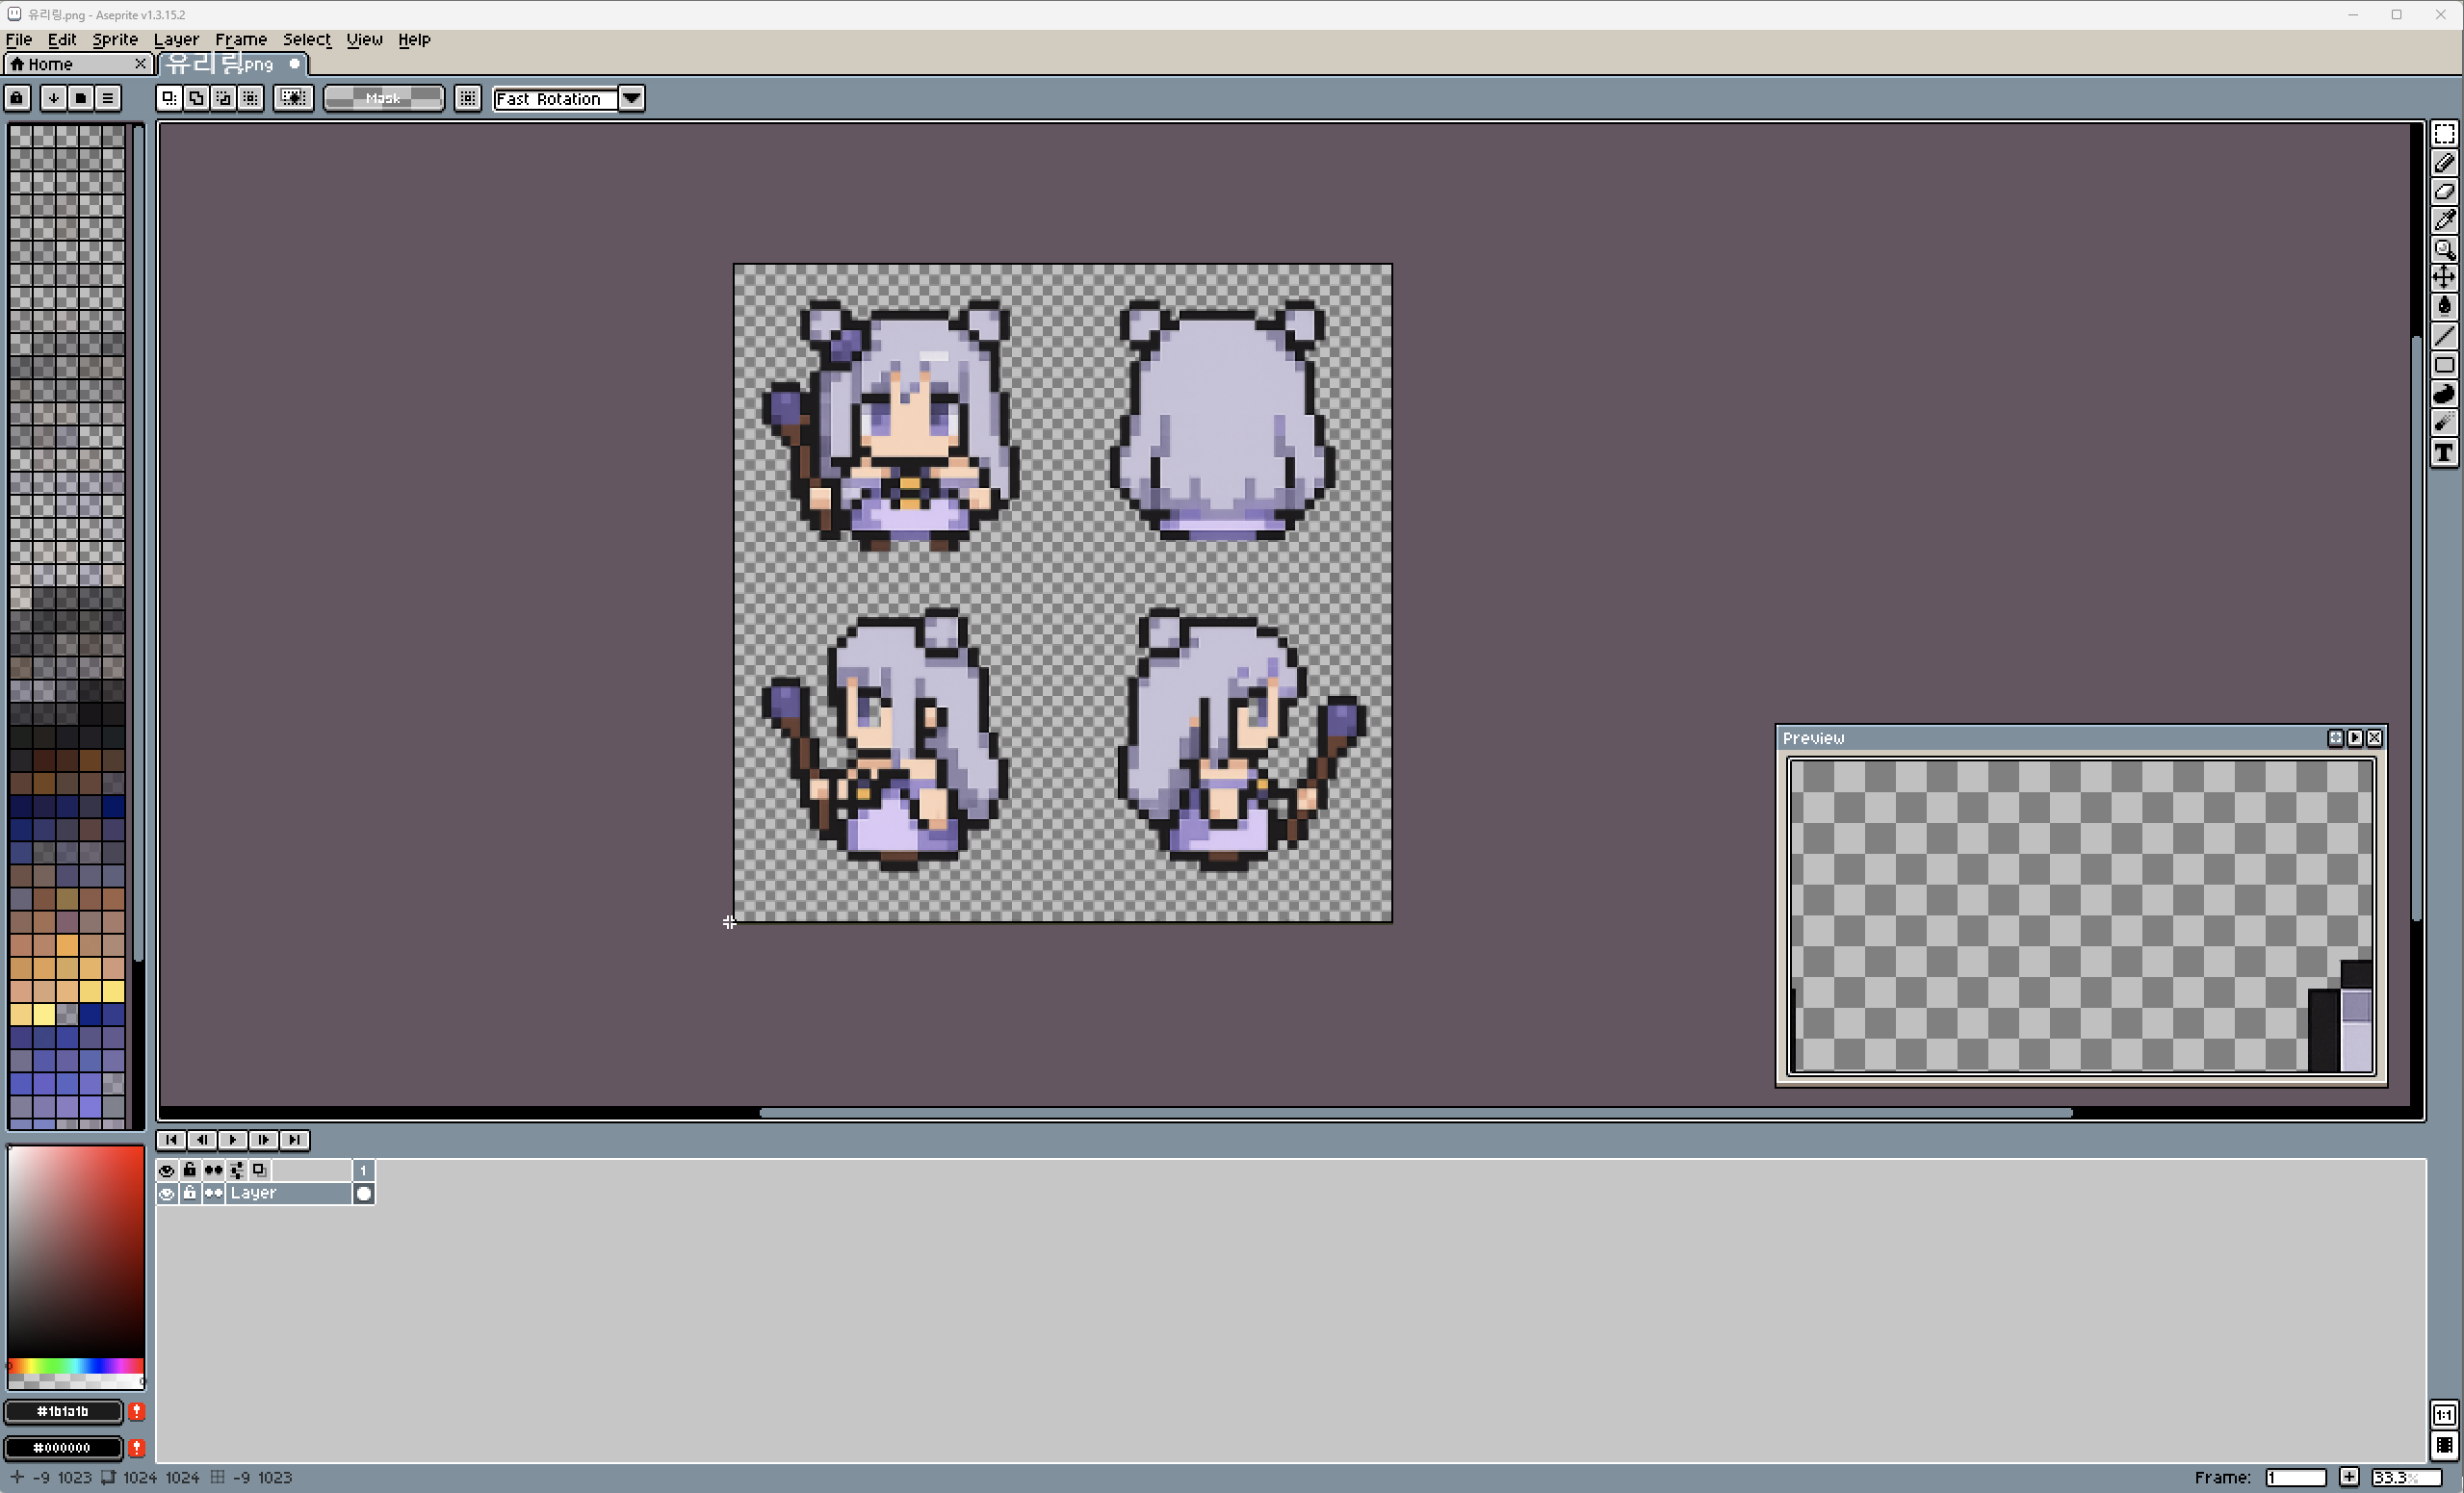
Task: Select the Text tool
Action: pos(2444,452)
